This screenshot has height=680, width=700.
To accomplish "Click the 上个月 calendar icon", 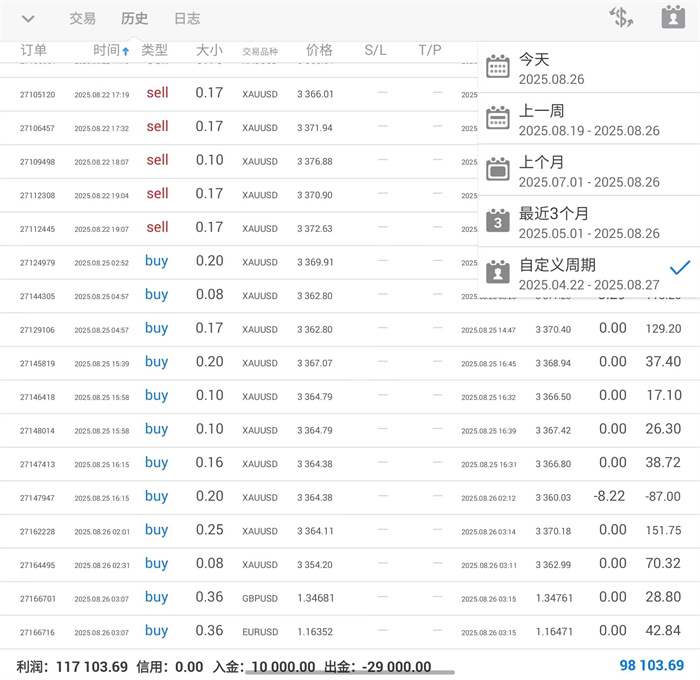I will click(x=498, y=169).
